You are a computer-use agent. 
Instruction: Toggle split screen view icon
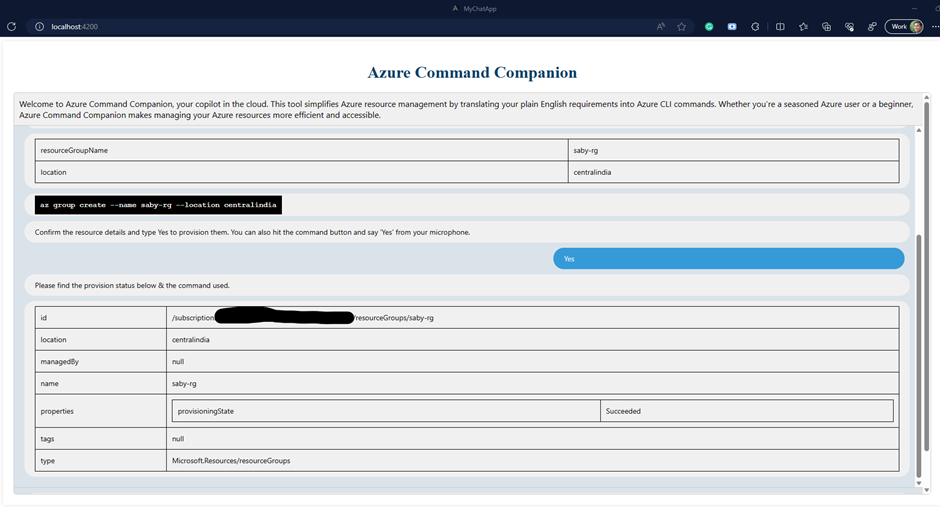[x=780, y=26]
